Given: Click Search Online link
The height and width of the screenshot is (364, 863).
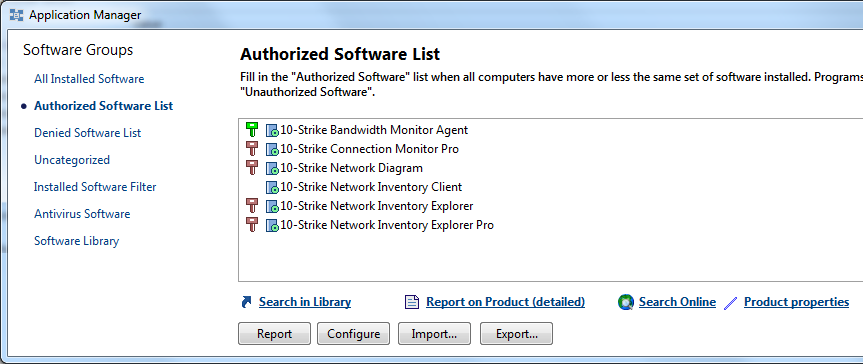Looking at the screenshot, I should [x=678, y=302].
